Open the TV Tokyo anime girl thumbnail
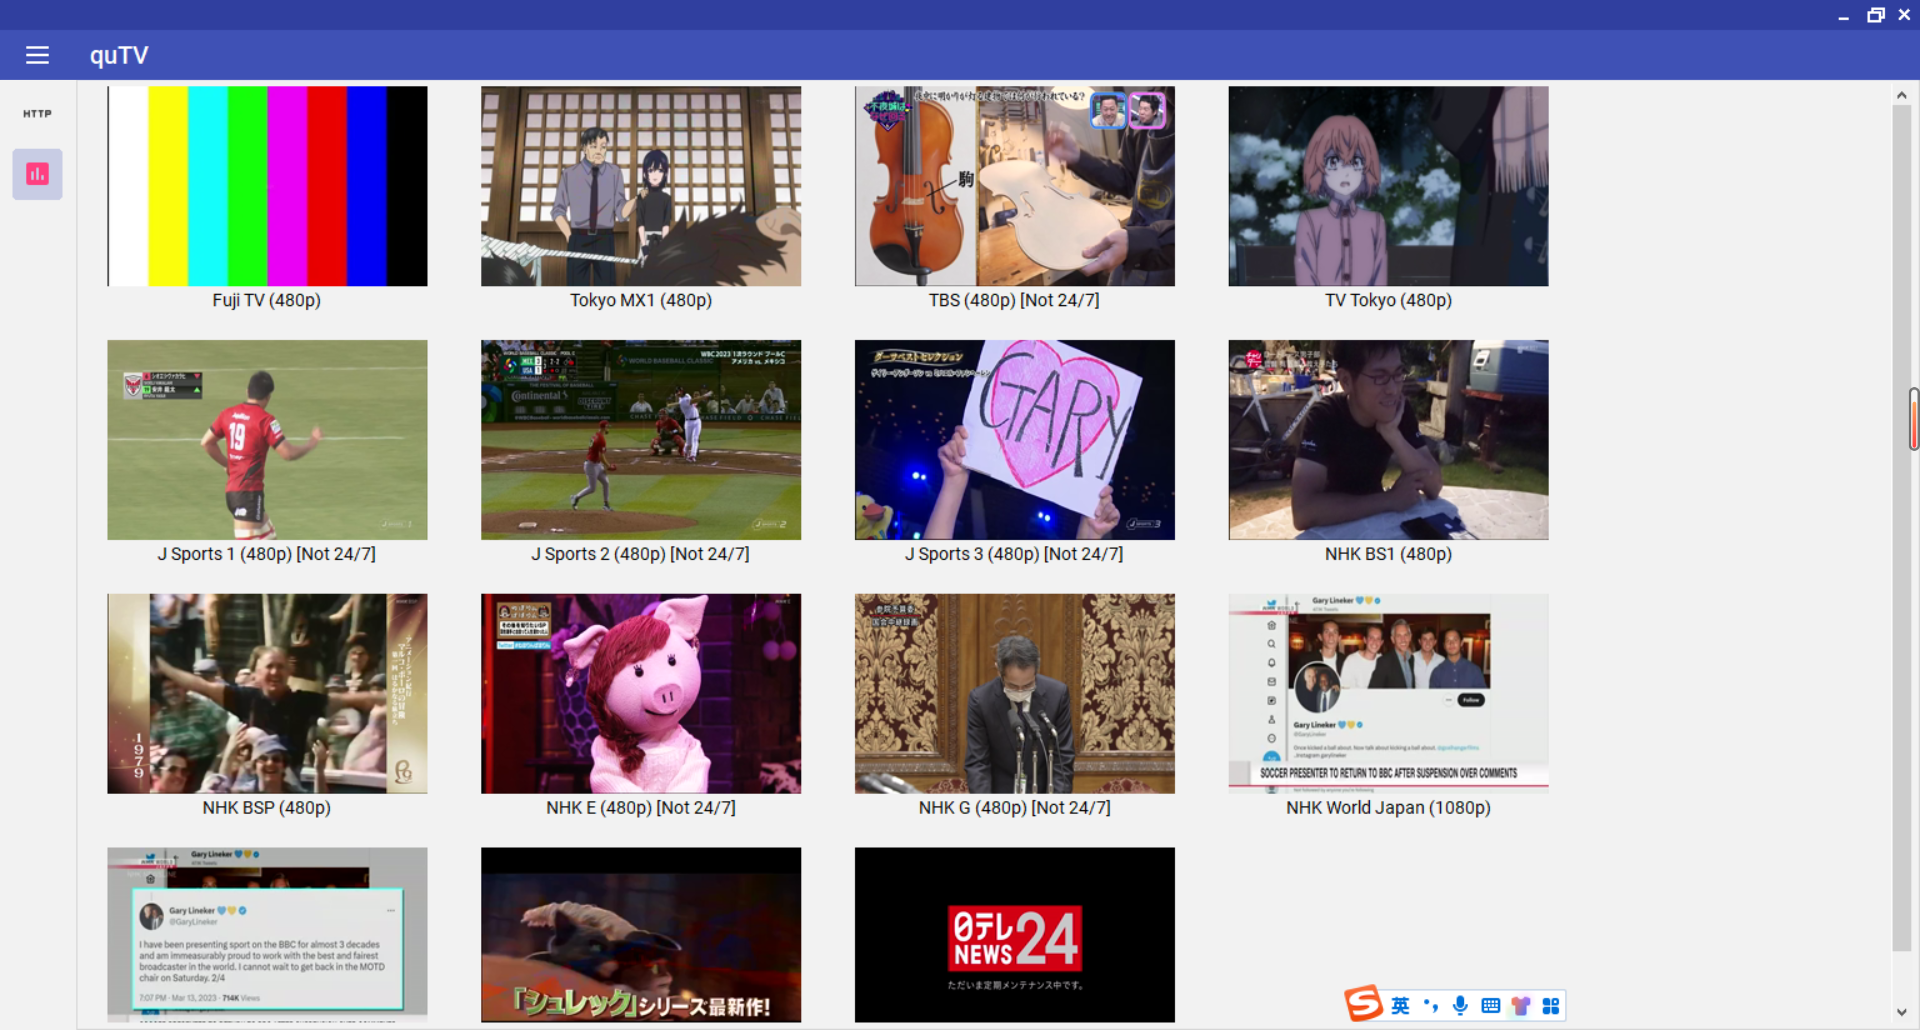The height and width of the screenshot is (1030, 1920). [x=1388, y=186]
